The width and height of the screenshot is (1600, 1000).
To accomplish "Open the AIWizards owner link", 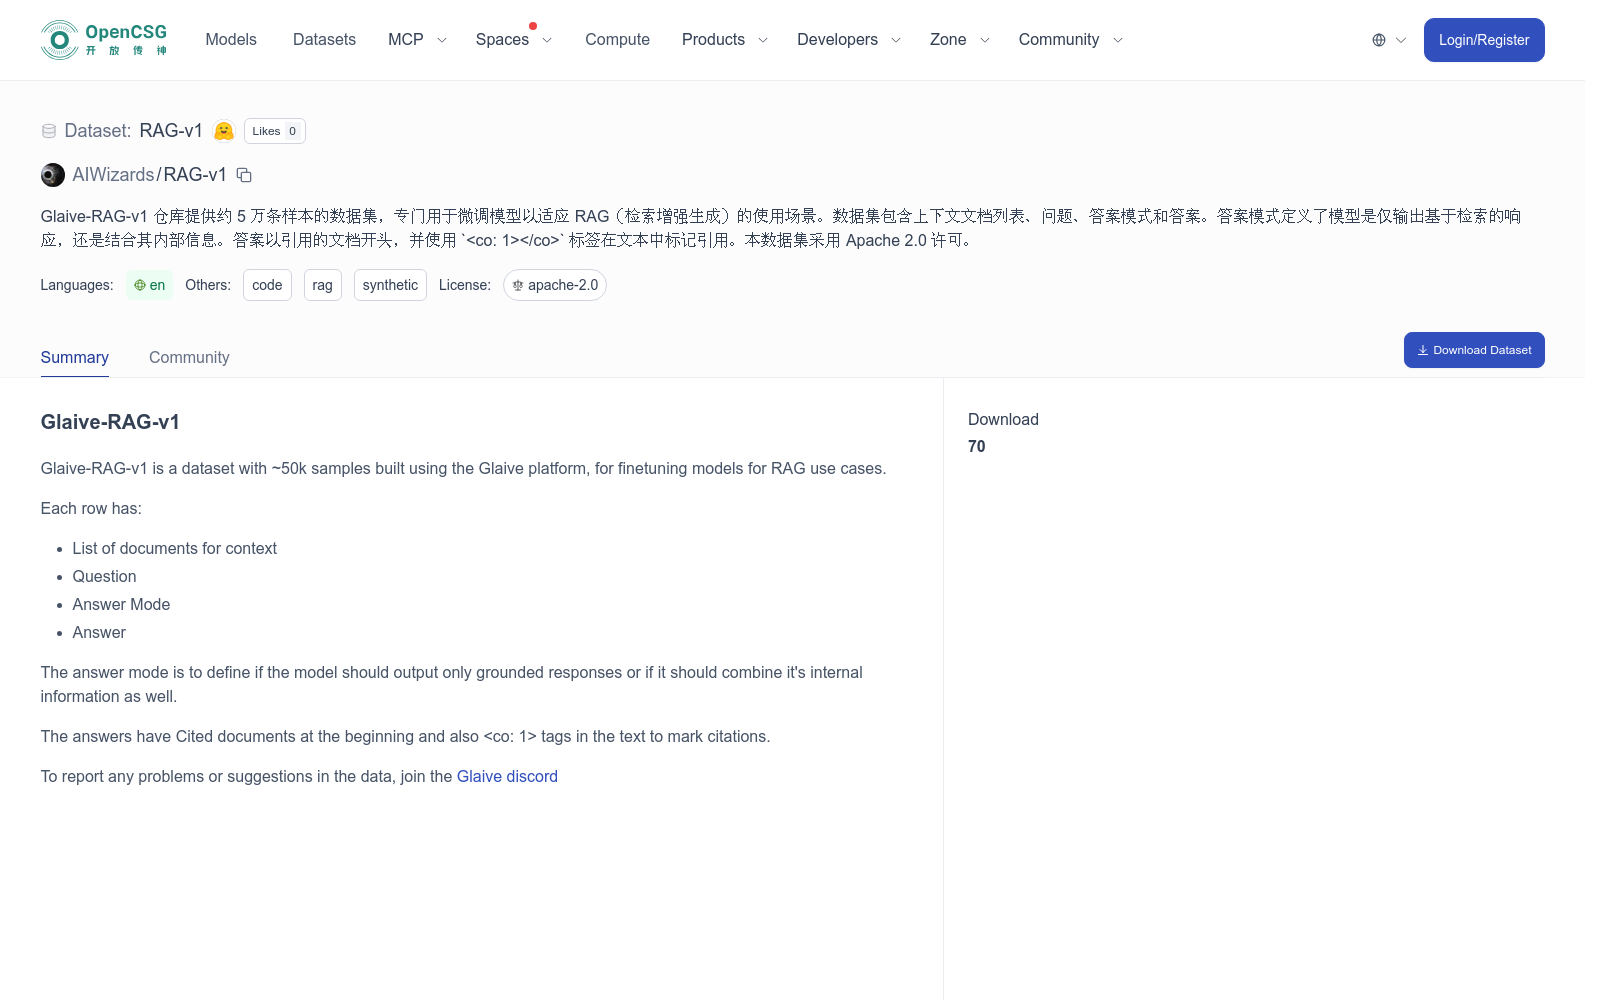I will 113,175.
